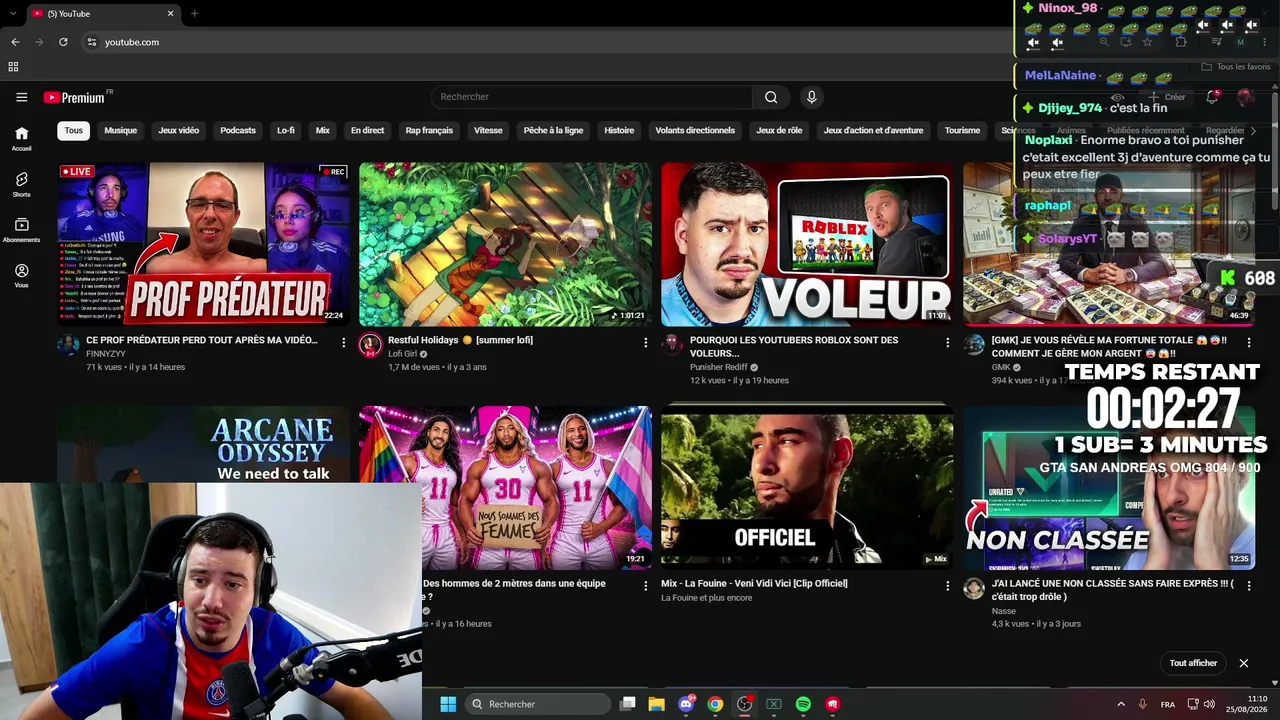Select the Podcasts filter chip
The width and height of the screenshot is (1280, 720).
pos(238,130)
